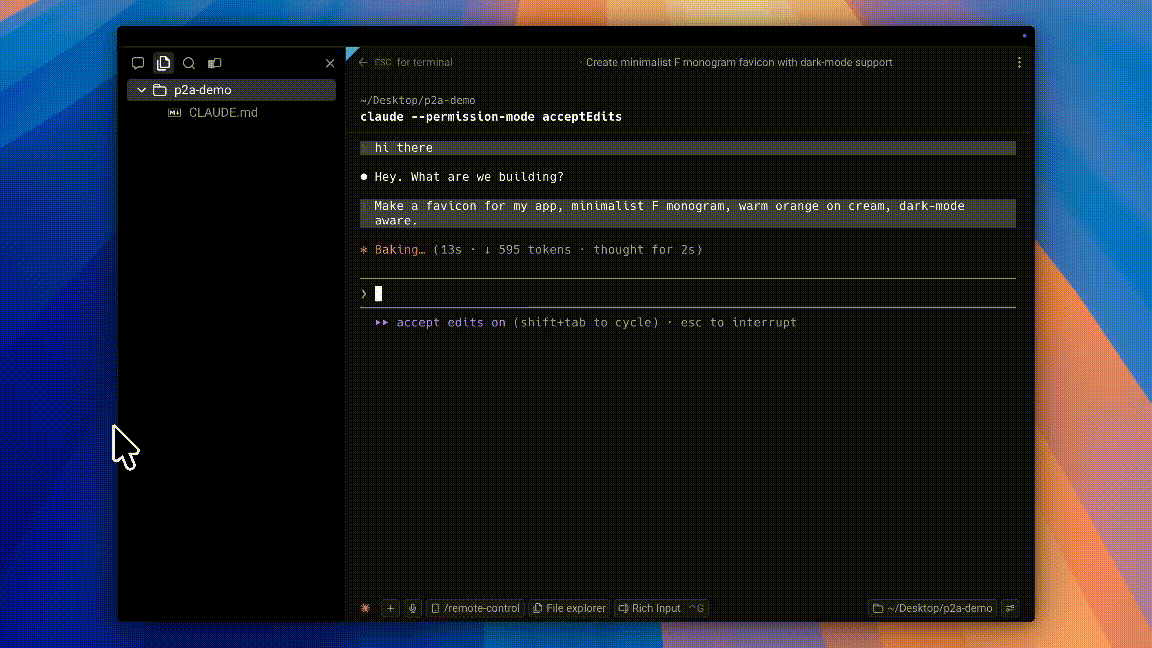Click the back arrow for terminal
Image resolution: width=1152 pixels, height=648 pixels.
(363, 62)
